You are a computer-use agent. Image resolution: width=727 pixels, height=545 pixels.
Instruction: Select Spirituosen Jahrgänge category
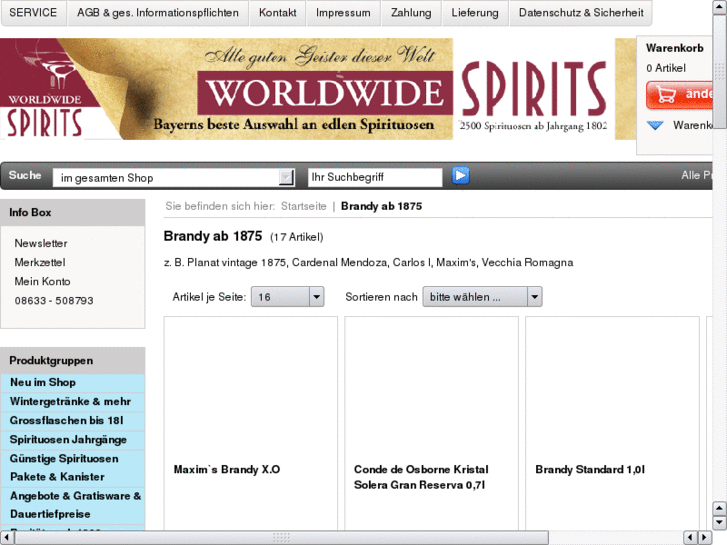point(72,439)
